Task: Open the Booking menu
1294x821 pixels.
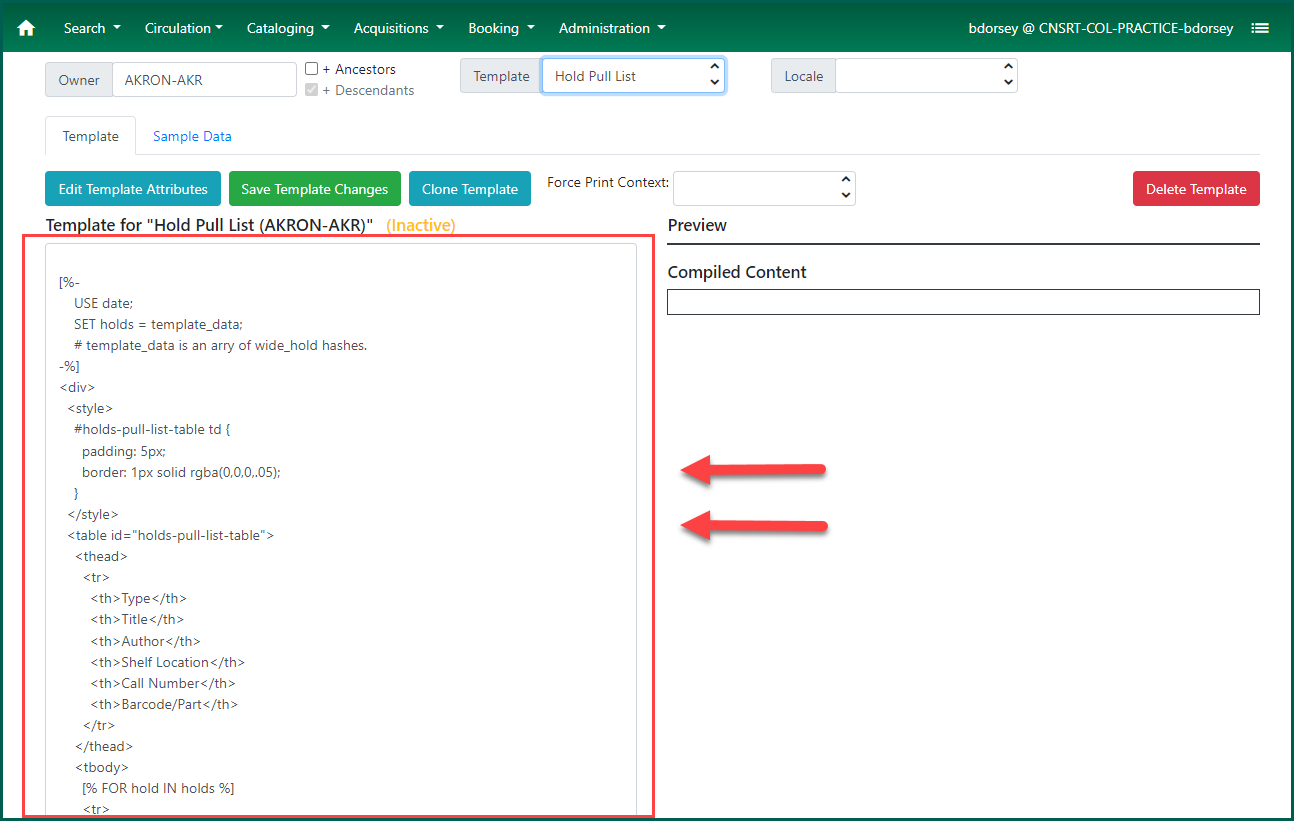Action: click(501, 28)
